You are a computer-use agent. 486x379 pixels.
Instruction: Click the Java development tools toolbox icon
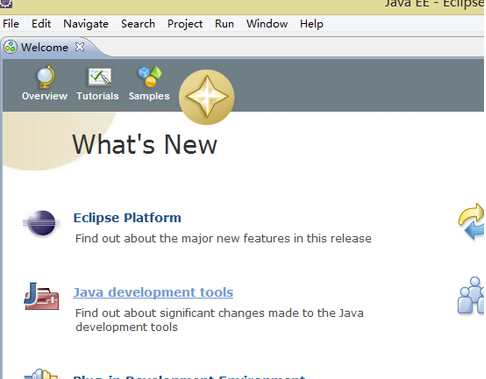pos(42,296)
